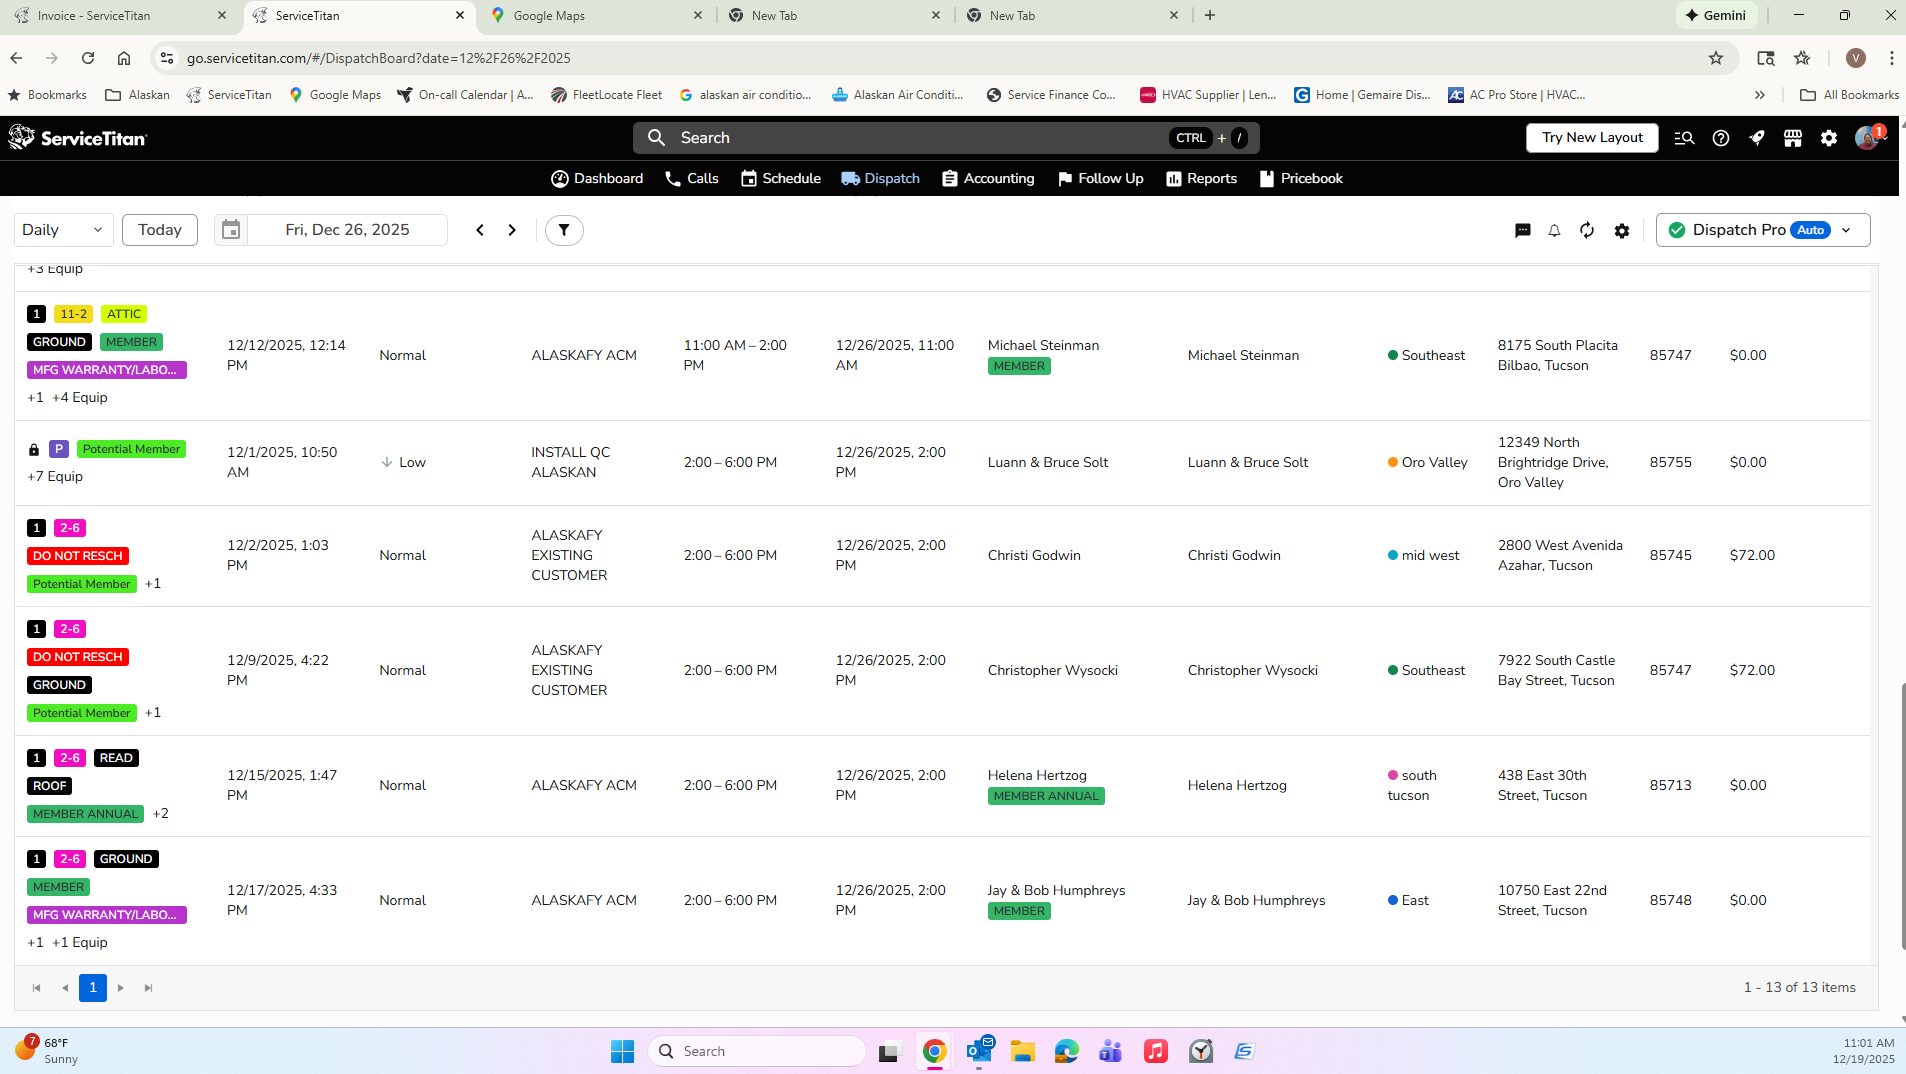This screenshot has width=1906, height=1074.
Task: Open ServiceTitan settings gear in header
Action: point(1829,138)
